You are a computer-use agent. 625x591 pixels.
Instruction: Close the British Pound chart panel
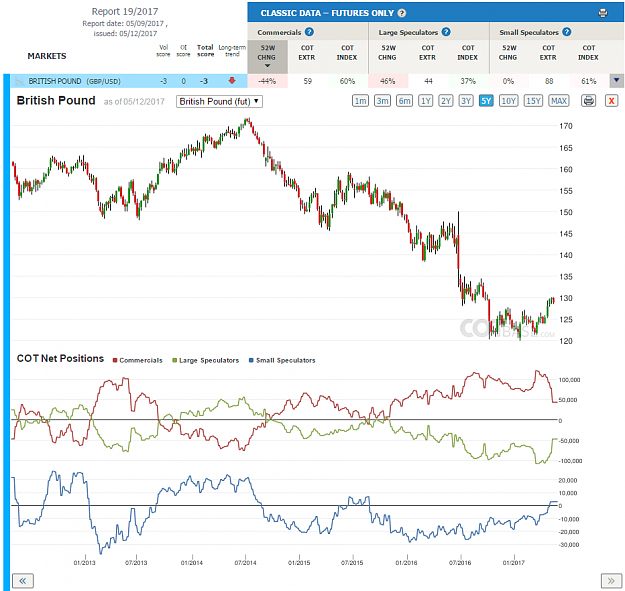[x=611, y=101]
